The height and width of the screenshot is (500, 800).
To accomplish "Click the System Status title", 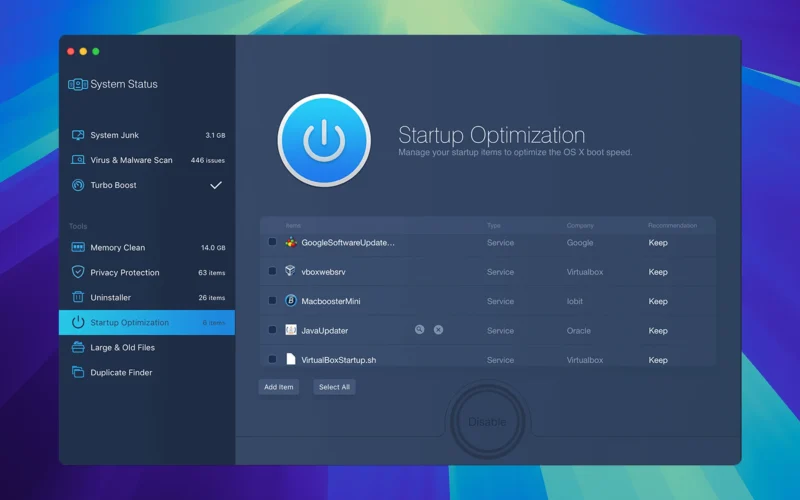I will [x=124, y=84].
